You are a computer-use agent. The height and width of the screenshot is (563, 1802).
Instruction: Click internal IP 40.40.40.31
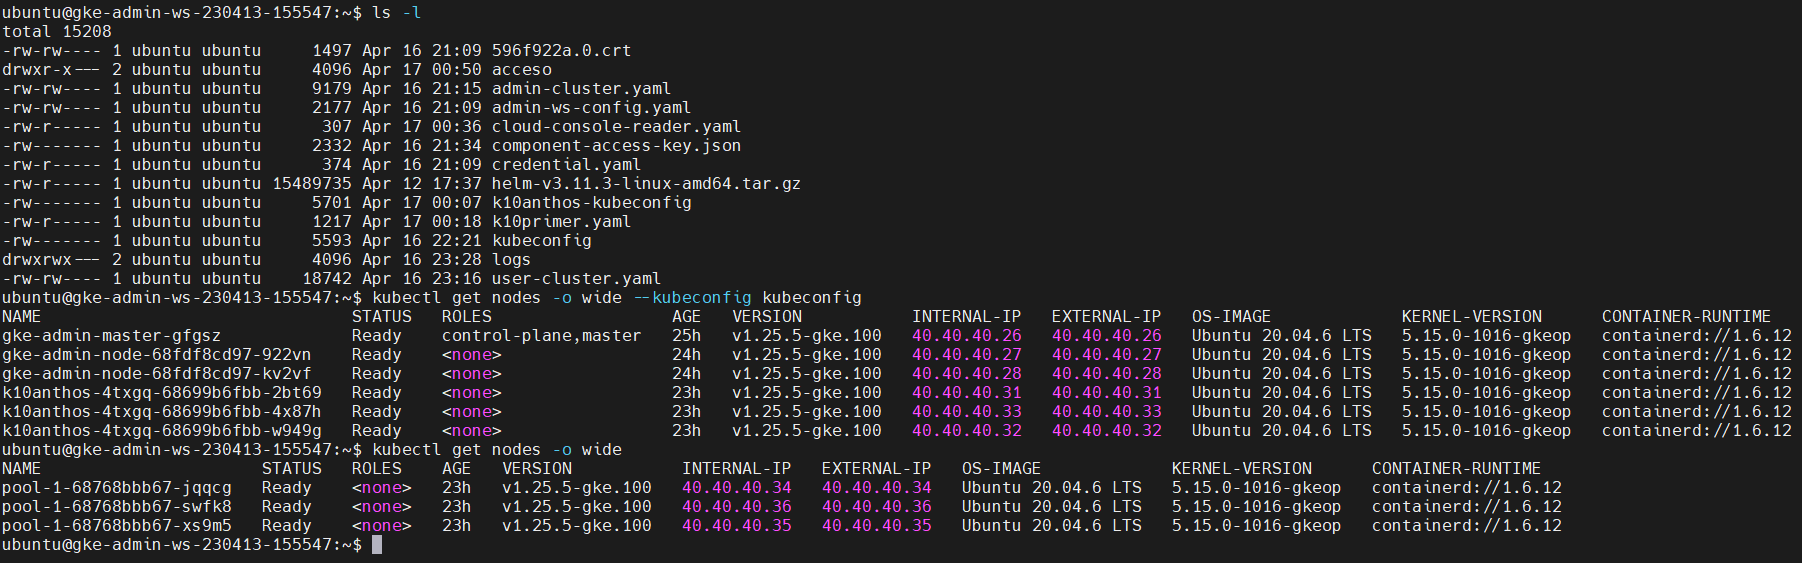point(966,393)
